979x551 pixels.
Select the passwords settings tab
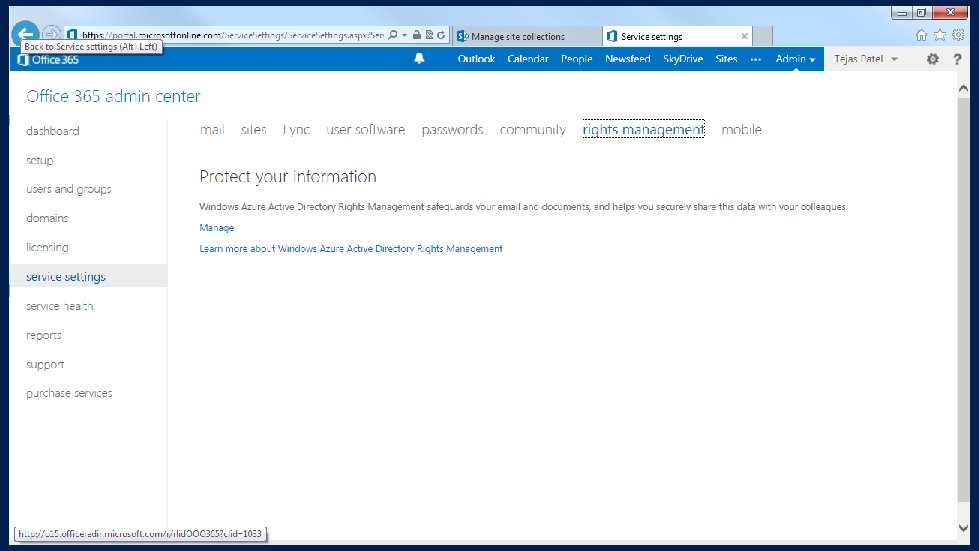click(452, 130)
